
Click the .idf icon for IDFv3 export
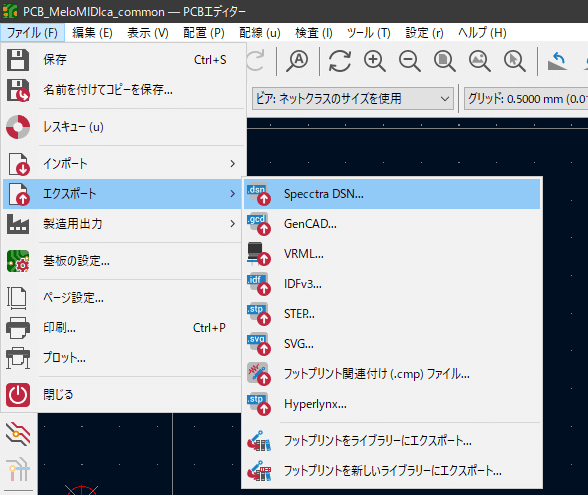(259, 284)
